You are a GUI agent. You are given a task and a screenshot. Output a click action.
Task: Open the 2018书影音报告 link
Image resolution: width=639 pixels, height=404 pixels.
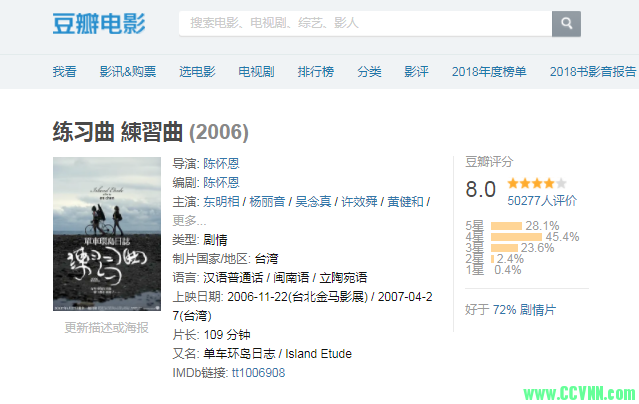593,72
